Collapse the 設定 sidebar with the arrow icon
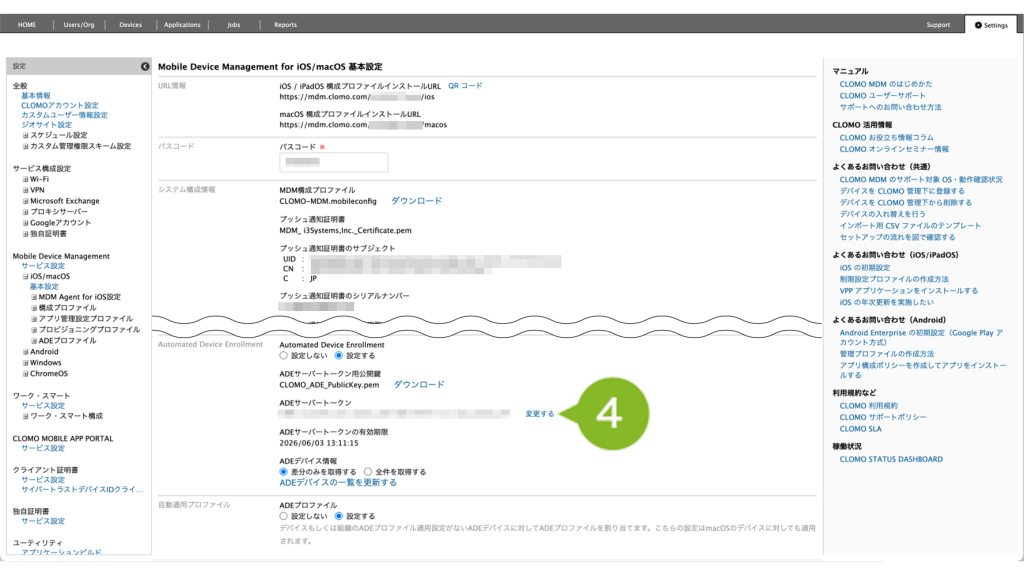Viewport: 1024px width, 576px height. (x=144, y=66)
